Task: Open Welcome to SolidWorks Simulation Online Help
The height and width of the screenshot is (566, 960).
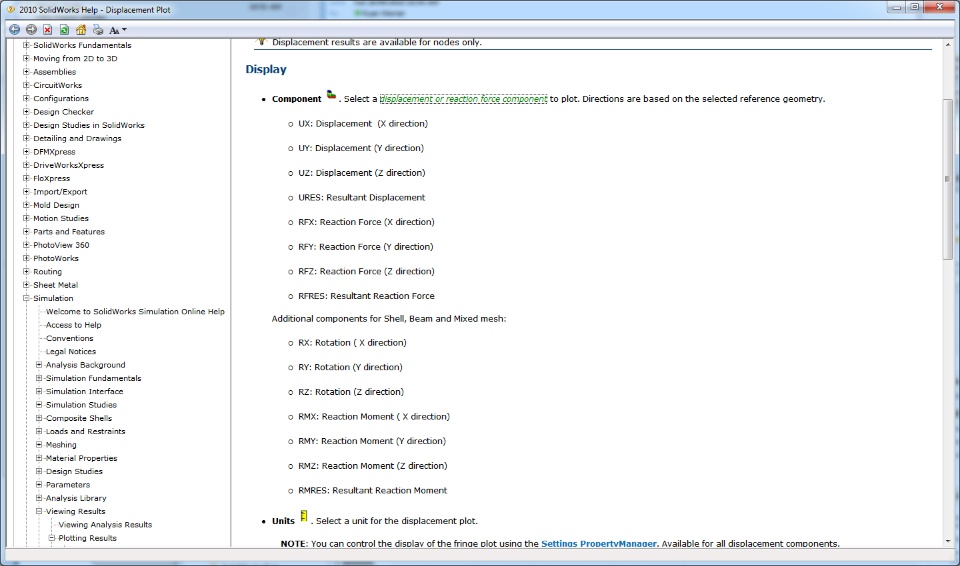Action: click(135, 312)
